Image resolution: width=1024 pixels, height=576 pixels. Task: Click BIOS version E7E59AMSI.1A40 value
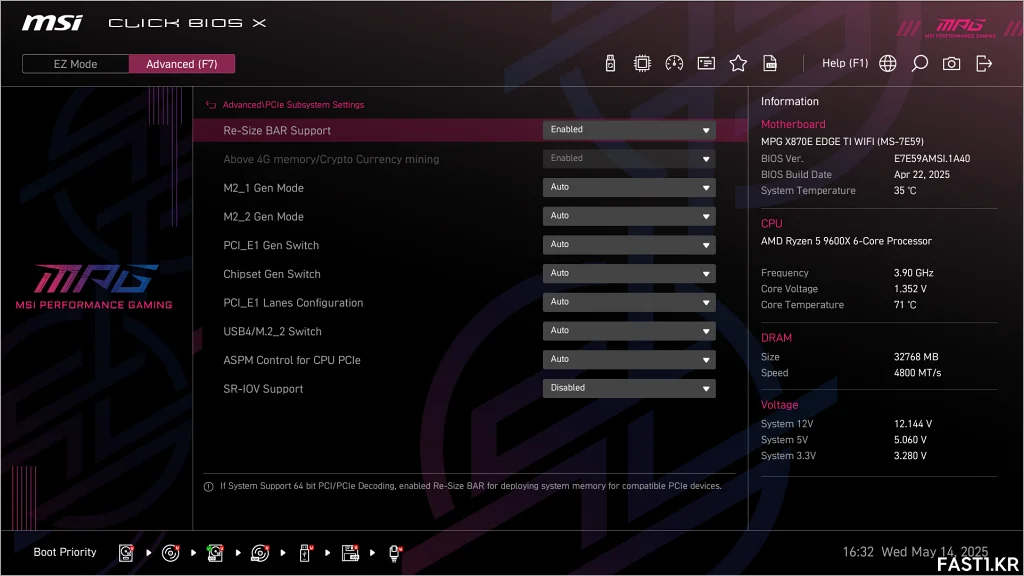coord(932,159)
